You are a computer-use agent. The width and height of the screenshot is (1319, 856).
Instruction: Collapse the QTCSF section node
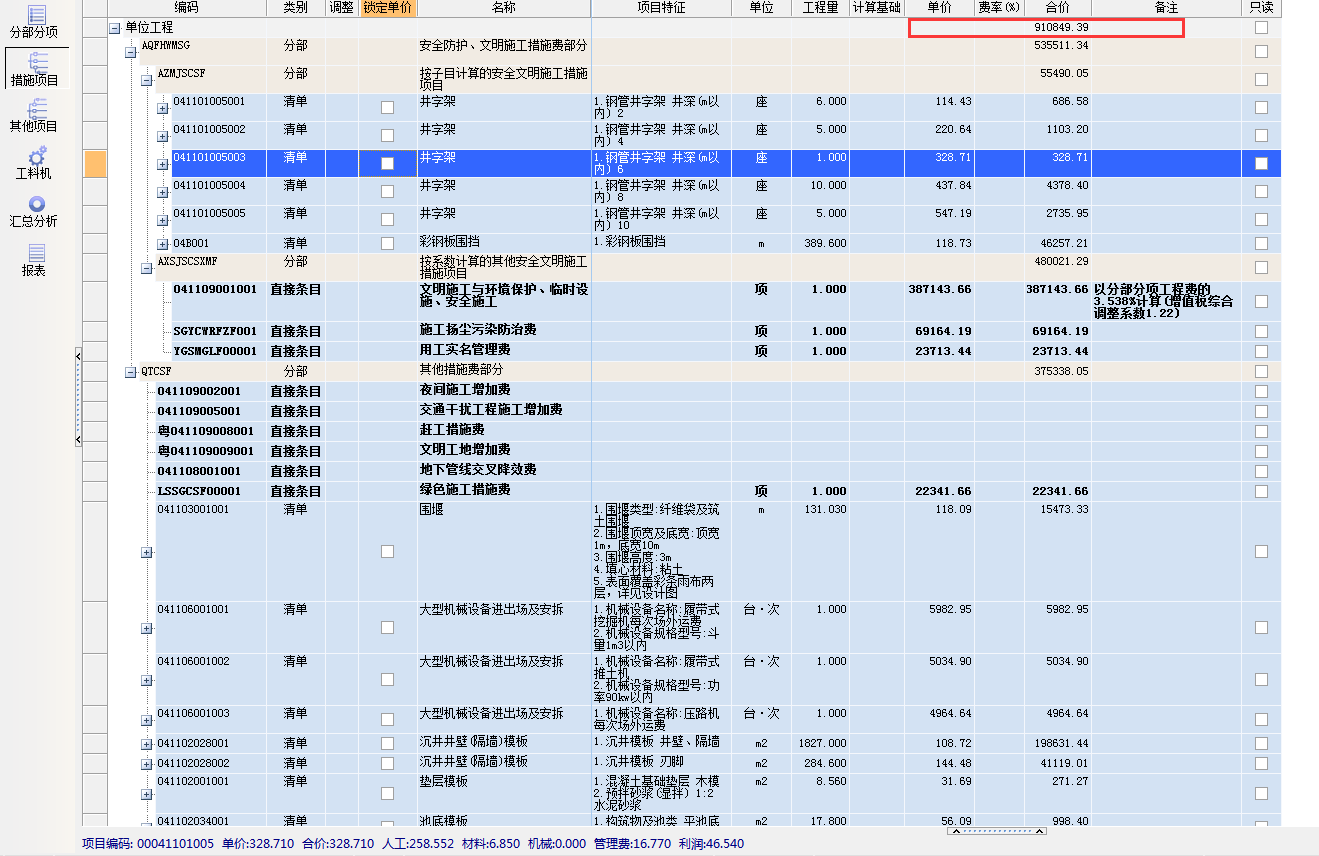pos(131,372)
